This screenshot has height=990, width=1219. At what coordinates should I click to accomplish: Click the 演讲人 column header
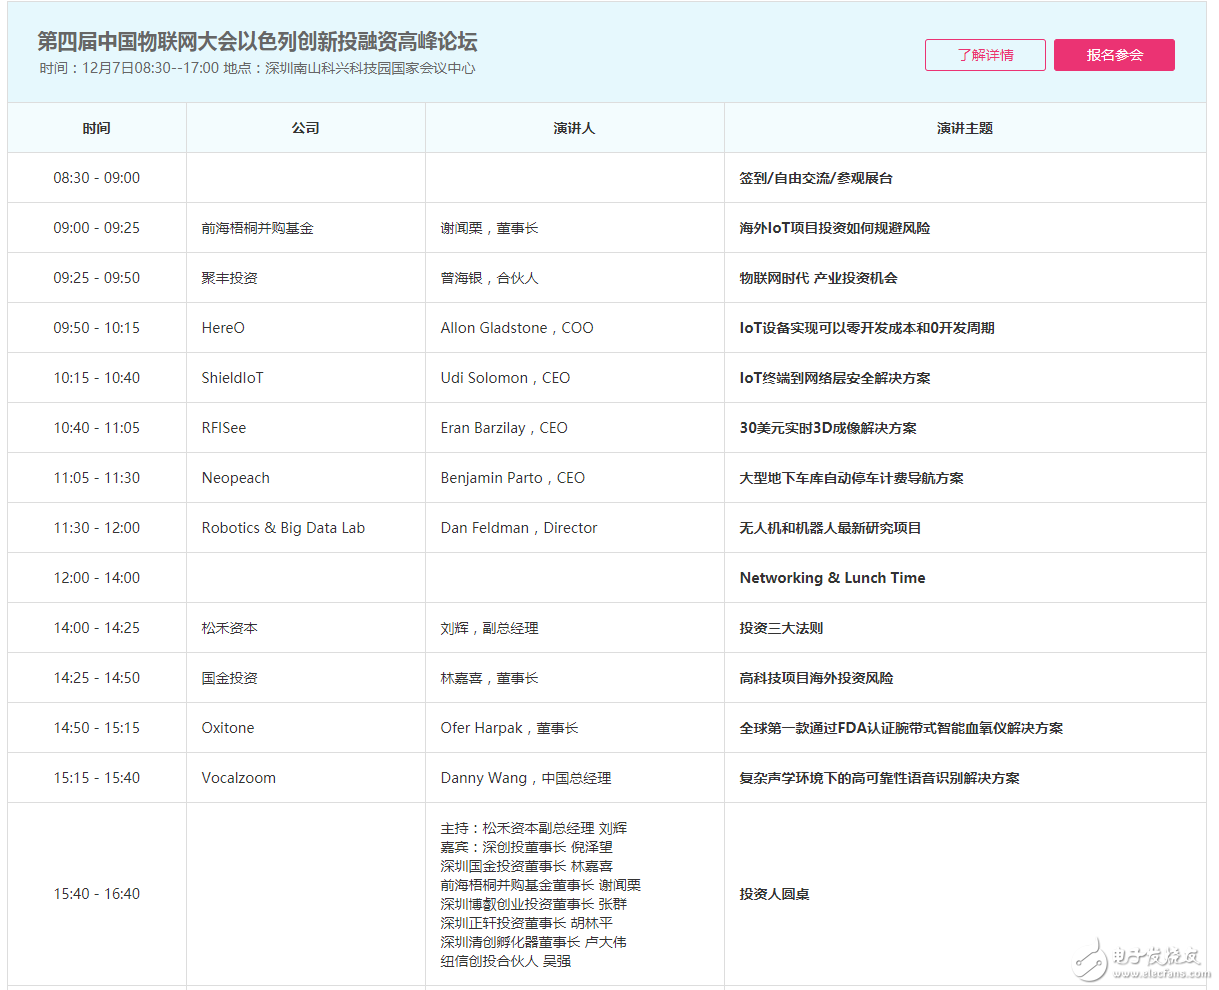(x=574, y=128)
